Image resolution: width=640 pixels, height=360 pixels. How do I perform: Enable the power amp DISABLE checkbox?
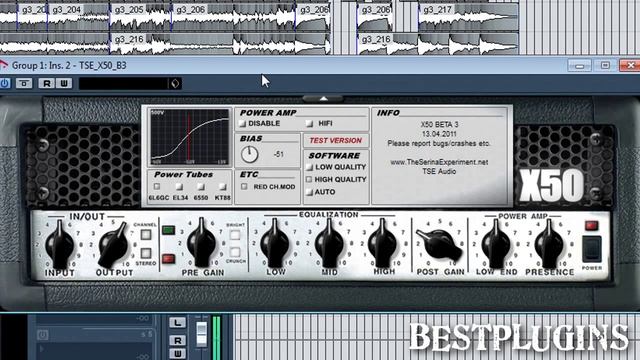(x=242, y=123)
